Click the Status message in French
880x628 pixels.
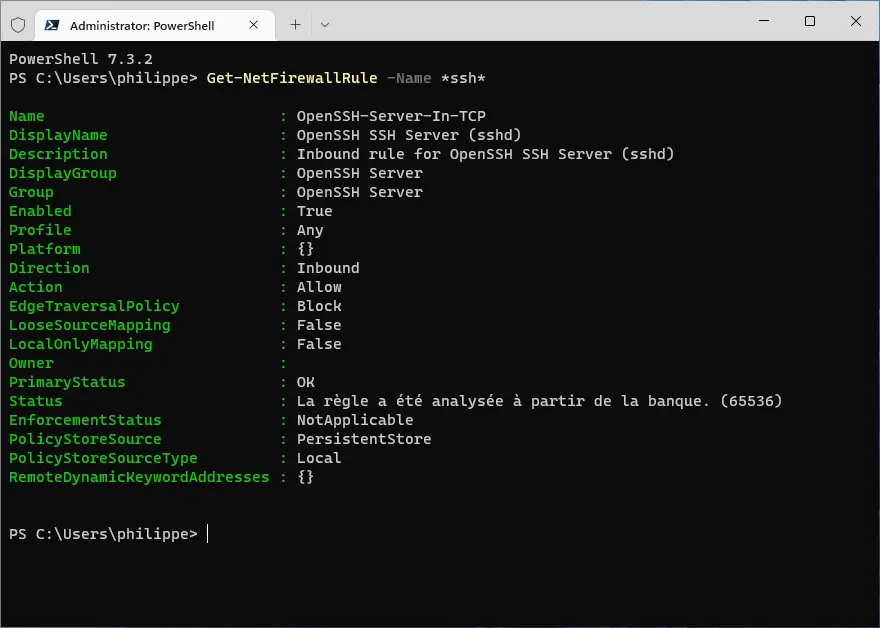pyautogui.click(x=539, y=401)
